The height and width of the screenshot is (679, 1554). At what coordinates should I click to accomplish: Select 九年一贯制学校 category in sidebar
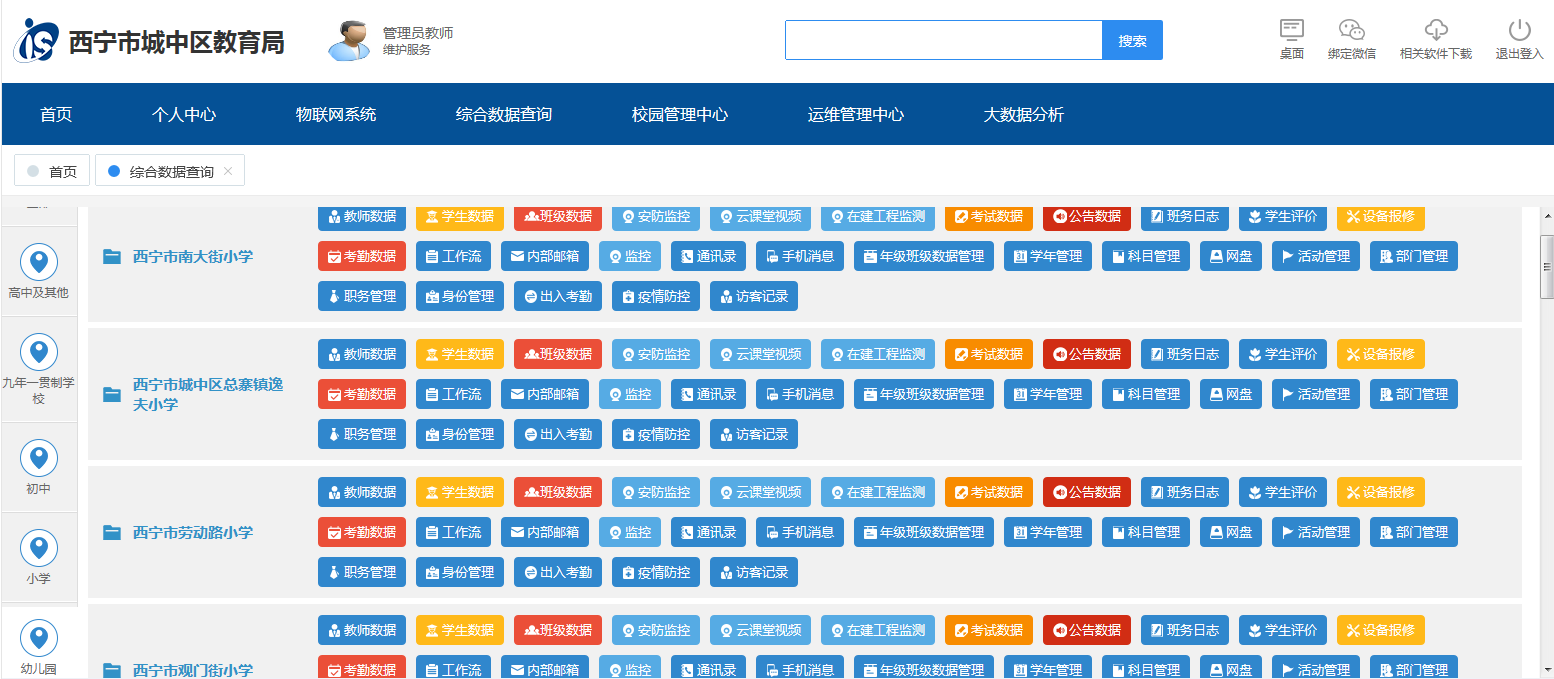[39, 369]
